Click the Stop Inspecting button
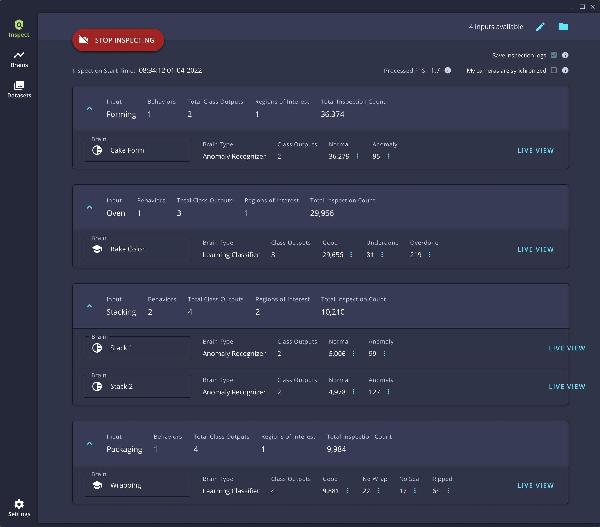Viewport: 600px width, 527px height. pyautogui.click(x=118, y=40)
